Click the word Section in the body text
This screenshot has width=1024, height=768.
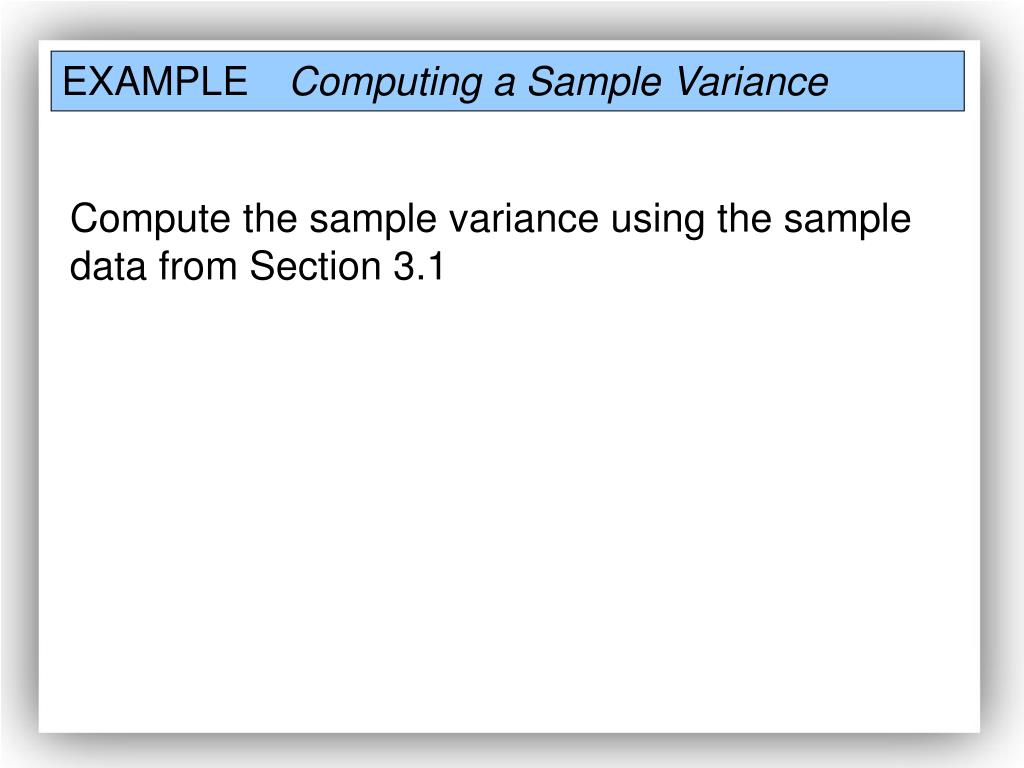click(315, 266)
